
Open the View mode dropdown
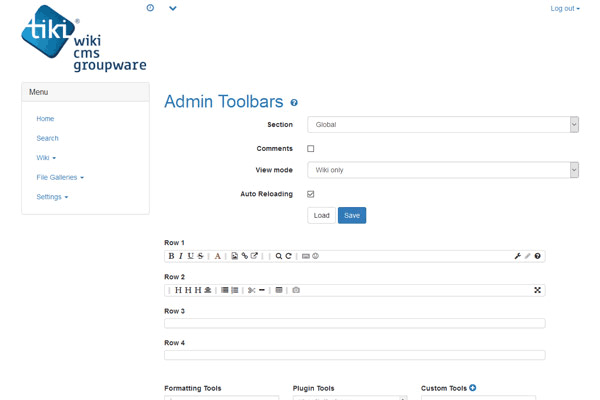tap(443, 170)
